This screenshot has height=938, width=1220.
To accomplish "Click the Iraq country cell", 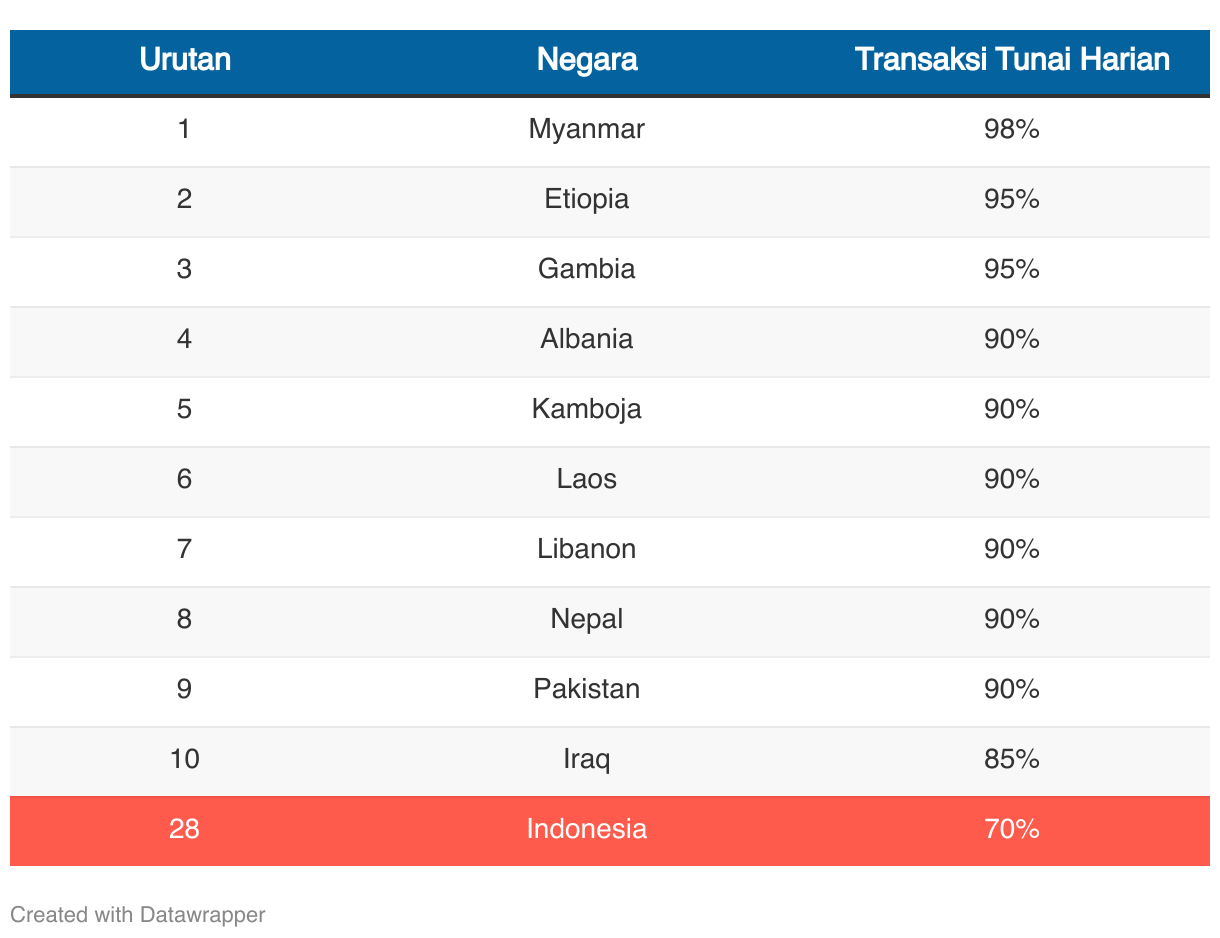I will point(587,759).
